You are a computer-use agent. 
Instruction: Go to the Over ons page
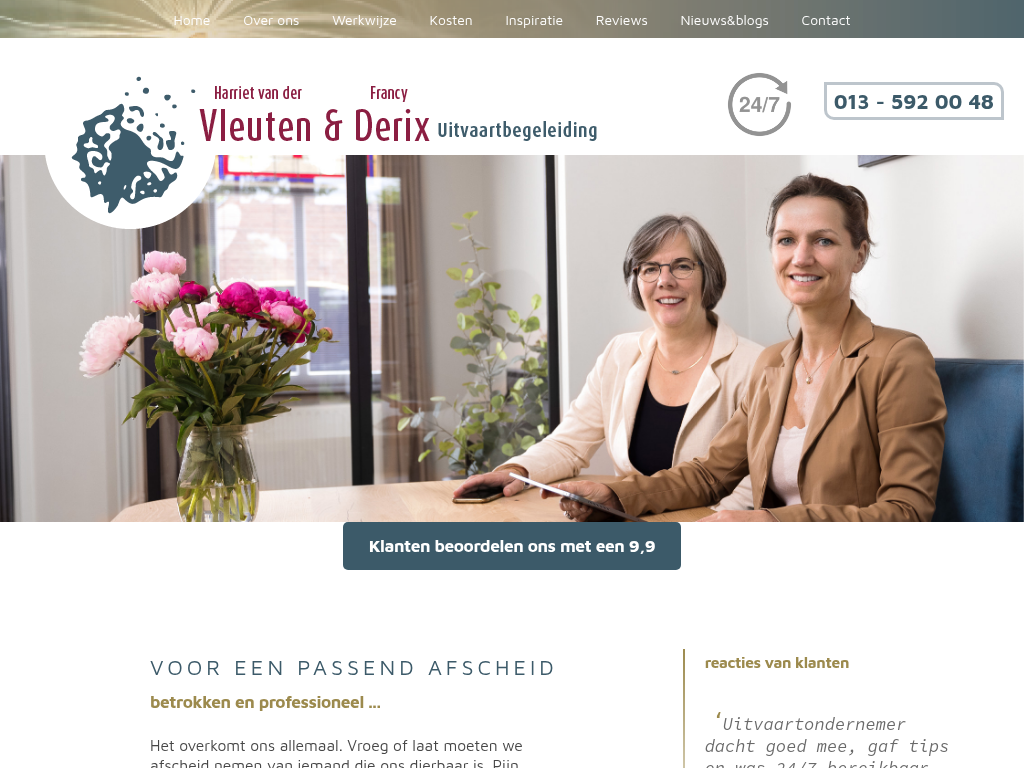271,20
